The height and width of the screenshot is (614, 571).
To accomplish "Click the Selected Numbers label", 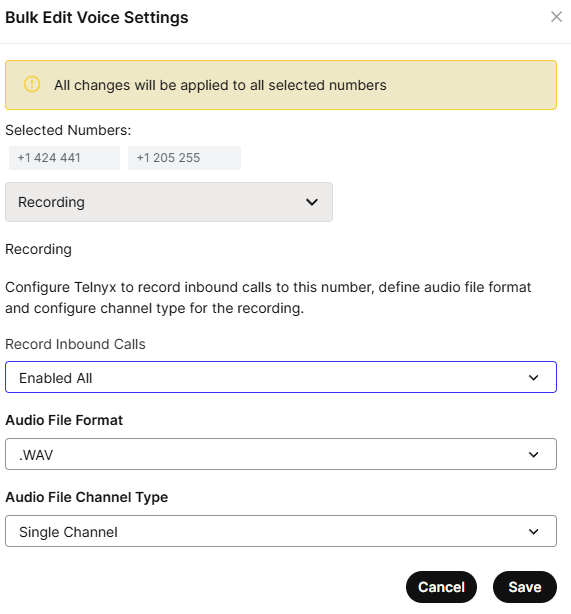I will click(68, 130).
